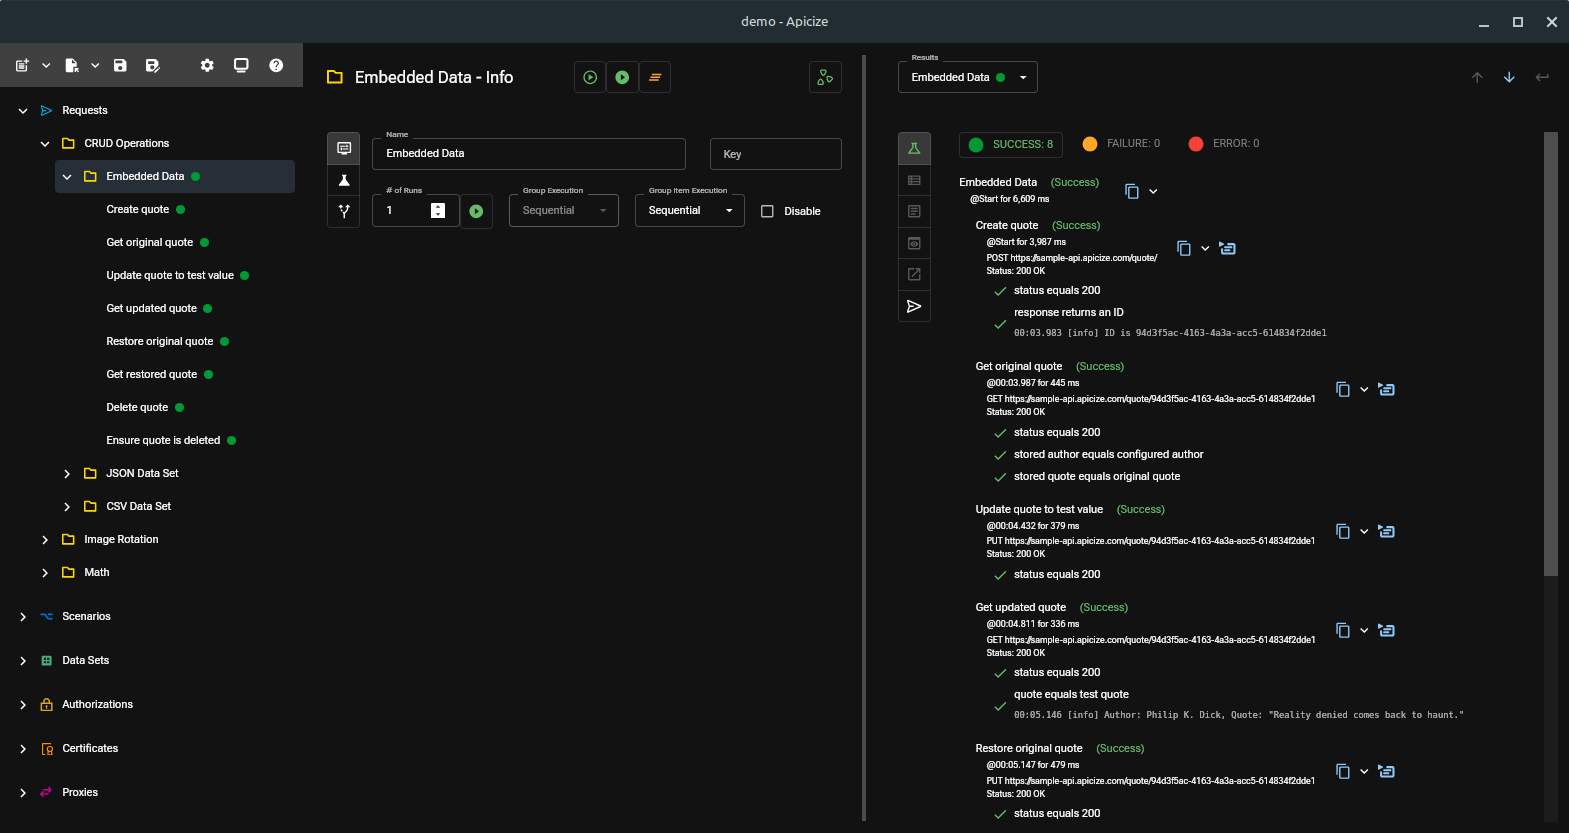Click the return arrow icon at top right
Screen dimensions: 1569x833
click(1542, 77)
